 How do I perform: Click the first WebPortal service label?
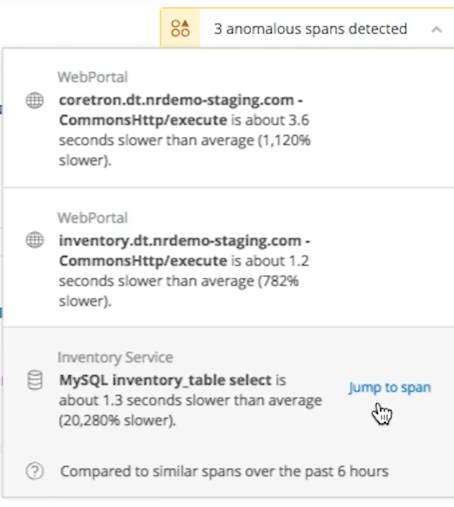click(x=93, y=77)
